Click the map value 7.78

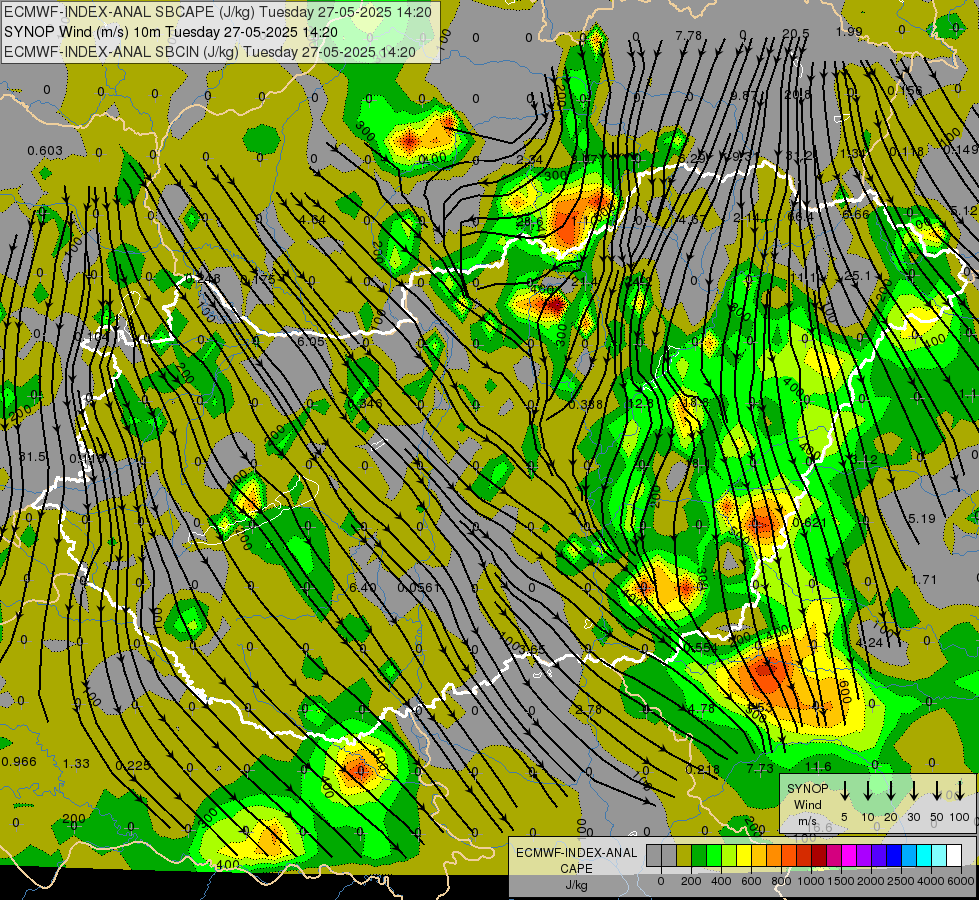689,36
